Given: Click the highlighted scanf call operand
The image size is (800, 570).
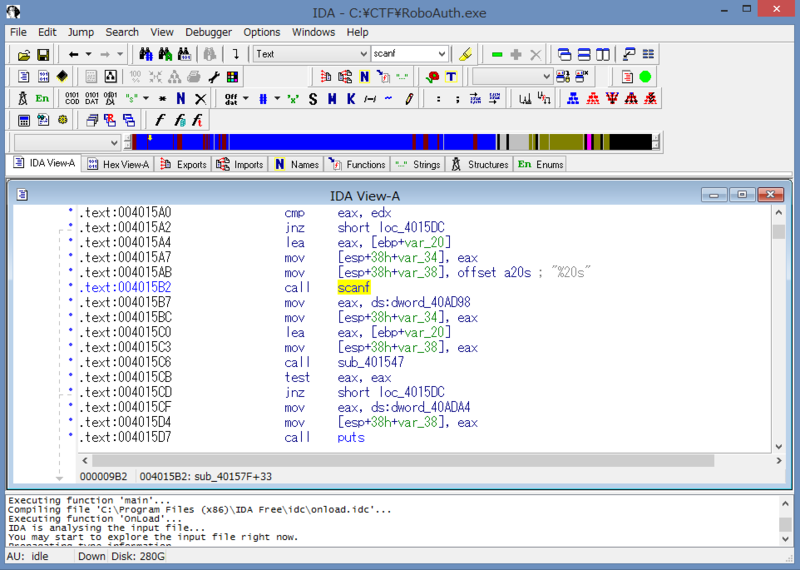Looking at the screenshot, I should point(354,287).
